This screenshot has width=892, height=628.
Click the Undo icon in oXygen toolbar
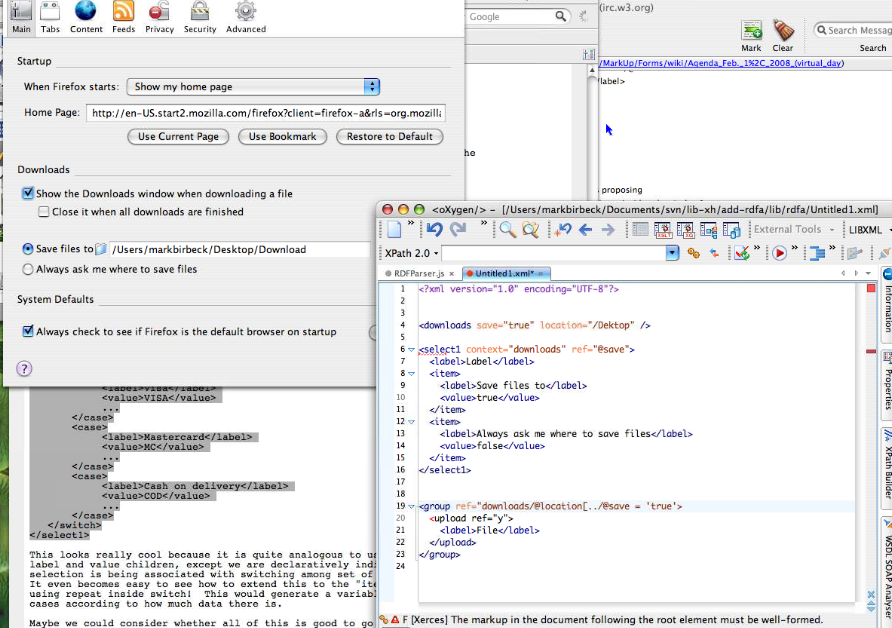[x=435, y=229]
